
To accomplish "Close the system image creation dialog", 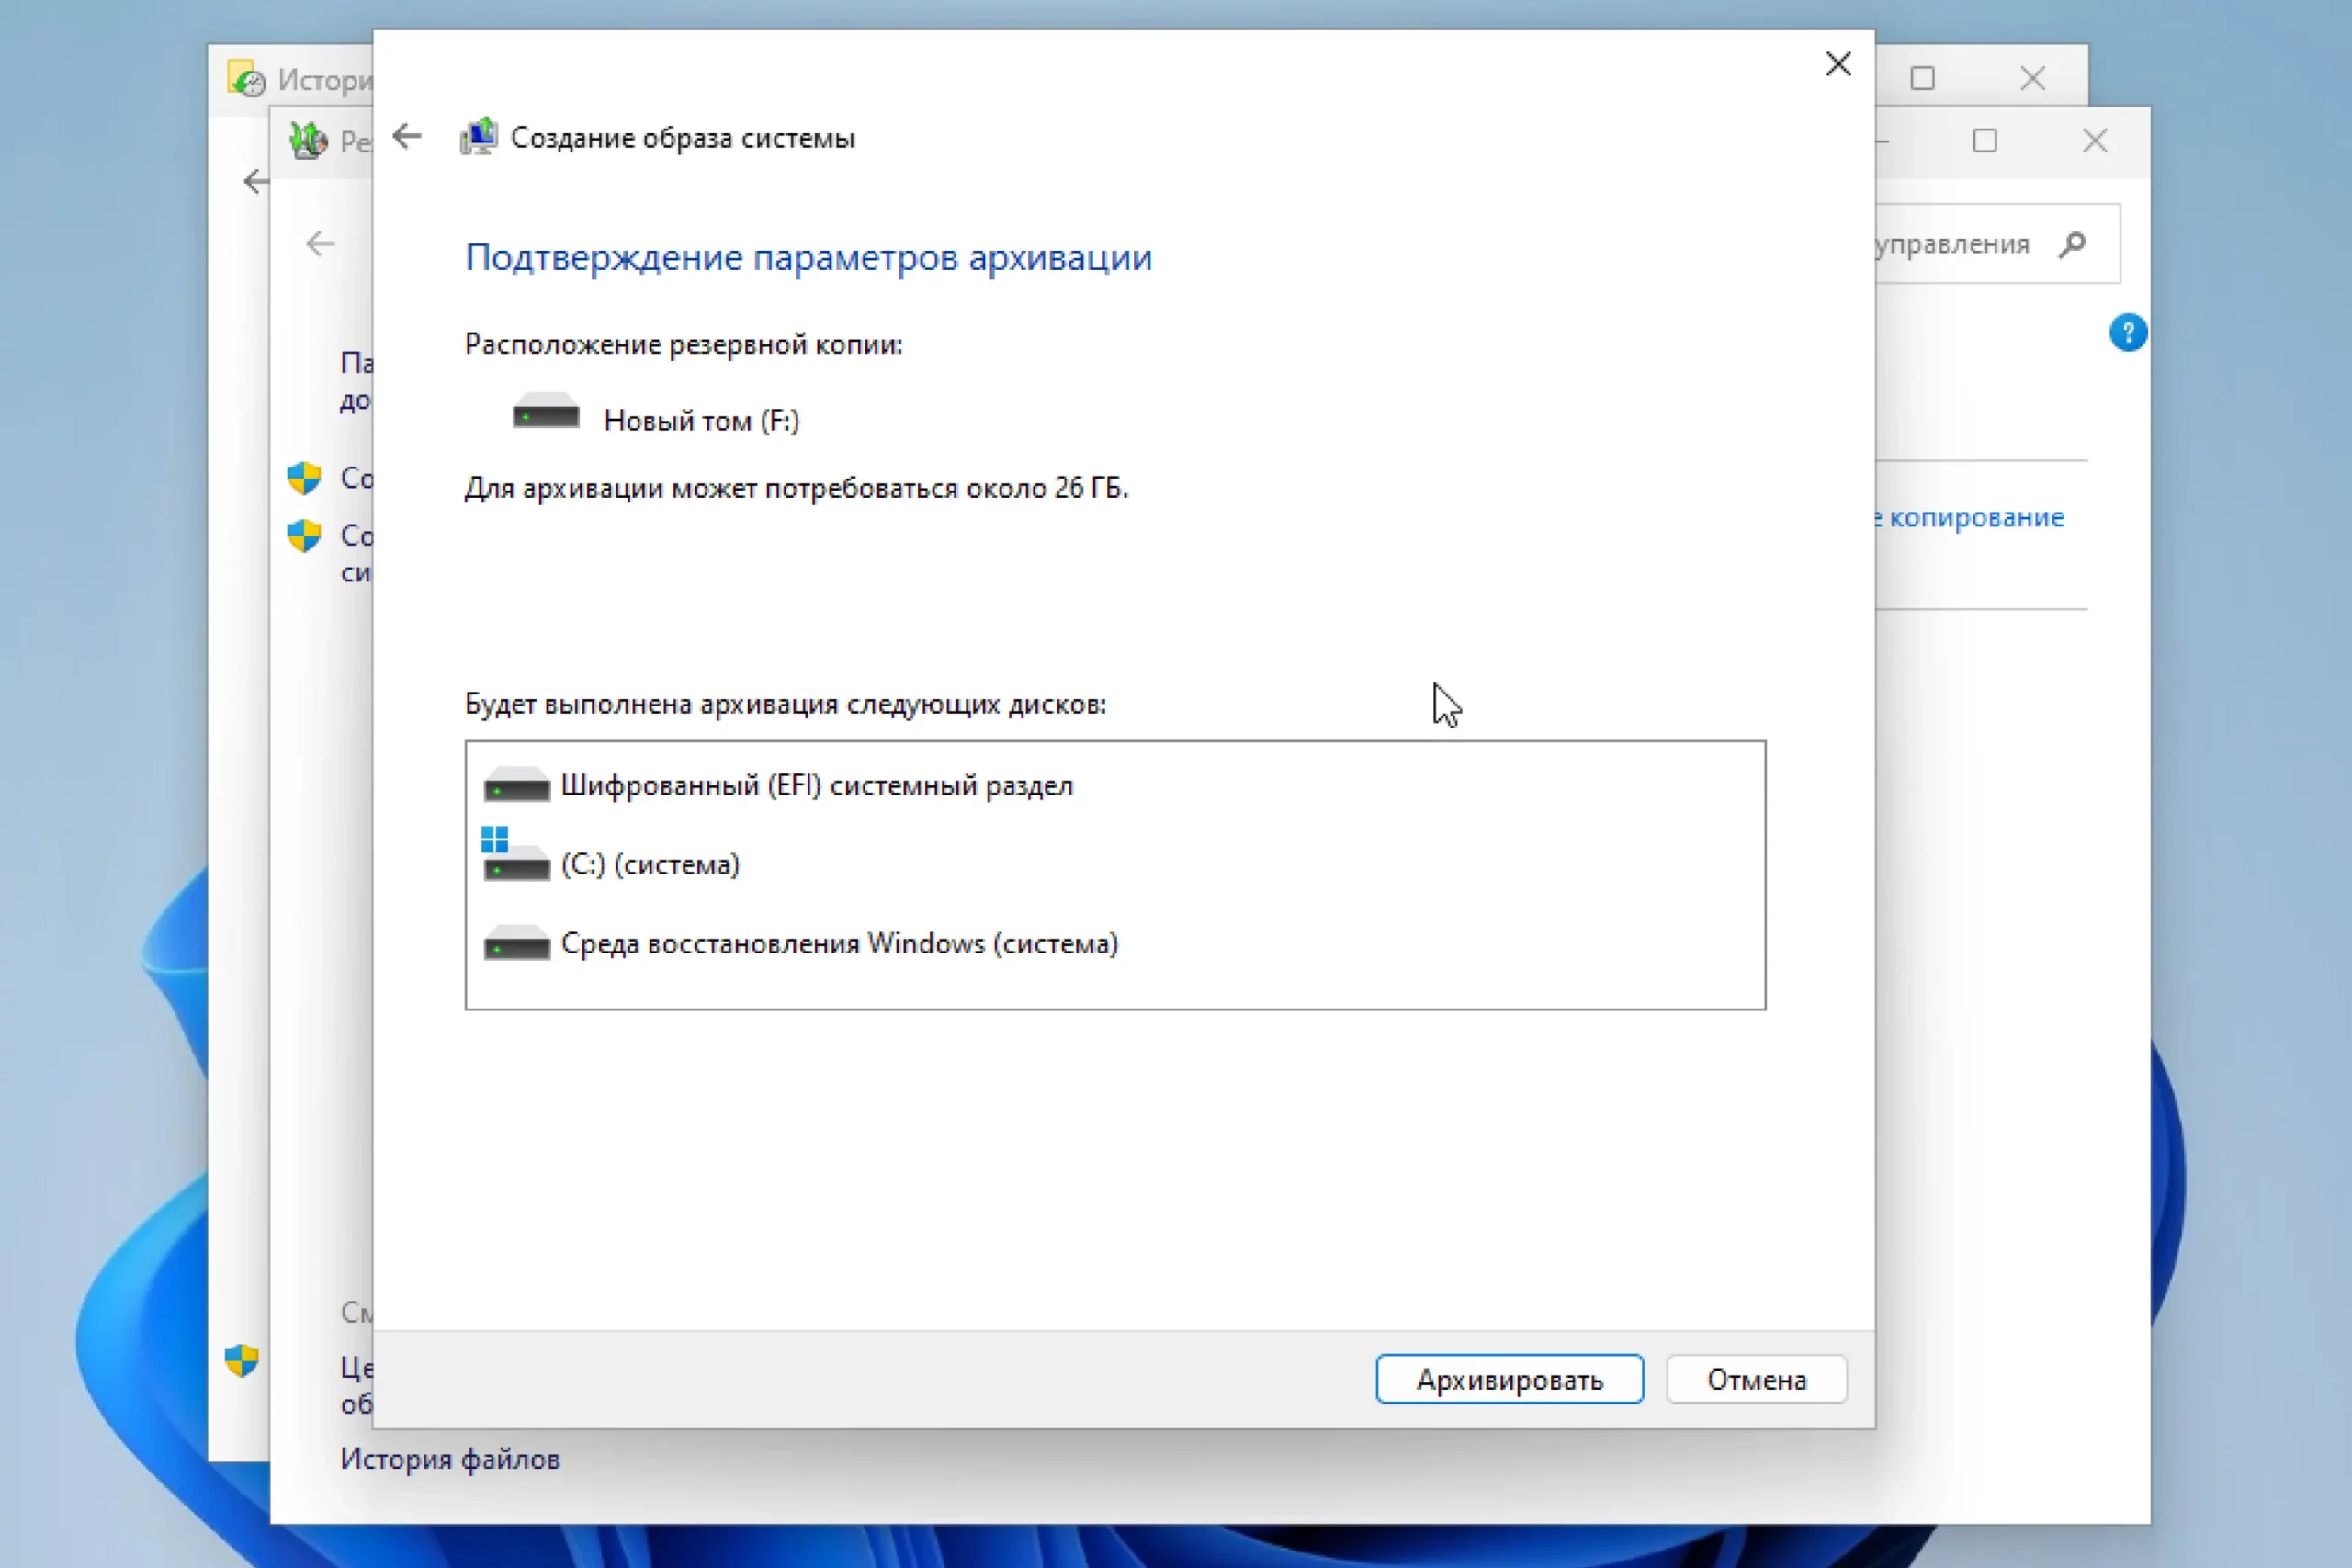I will (1837, 64).
